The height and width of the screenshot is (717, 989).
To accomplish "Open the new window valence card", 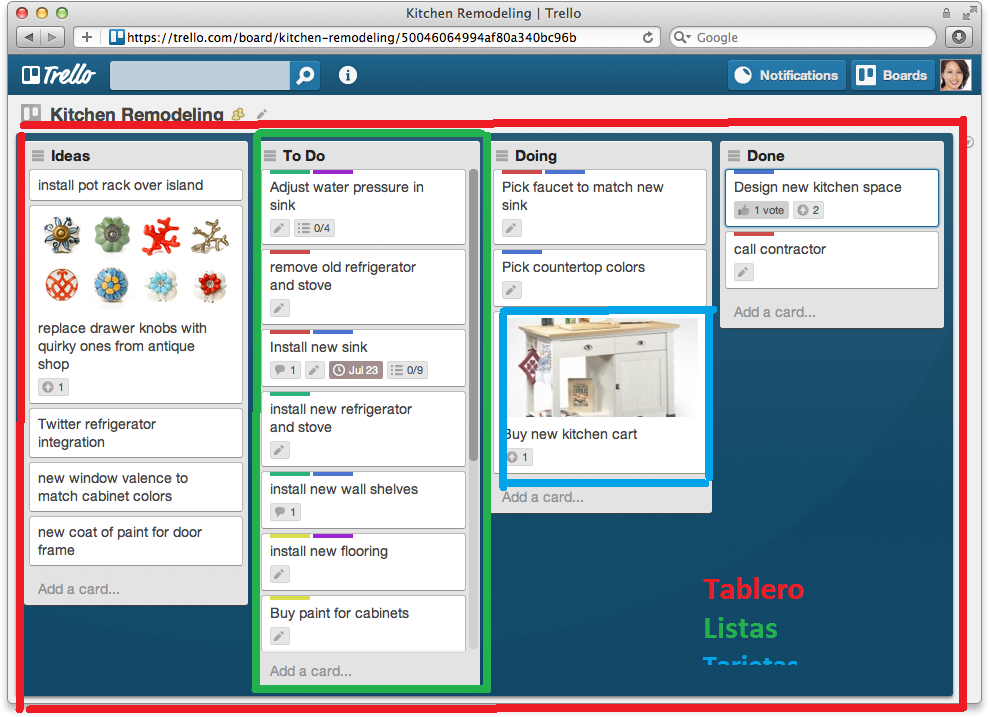I will coord(136,487).
